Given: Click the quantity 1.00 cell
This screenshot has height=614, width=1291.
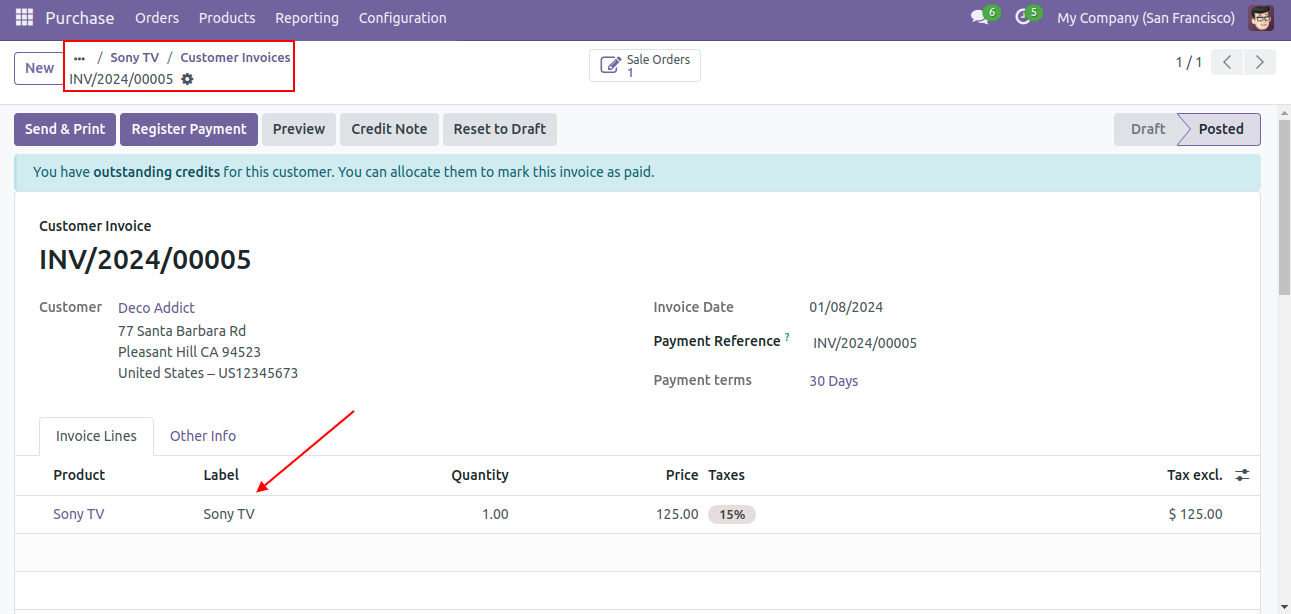Looking at the screenshot, I should 494,514.
